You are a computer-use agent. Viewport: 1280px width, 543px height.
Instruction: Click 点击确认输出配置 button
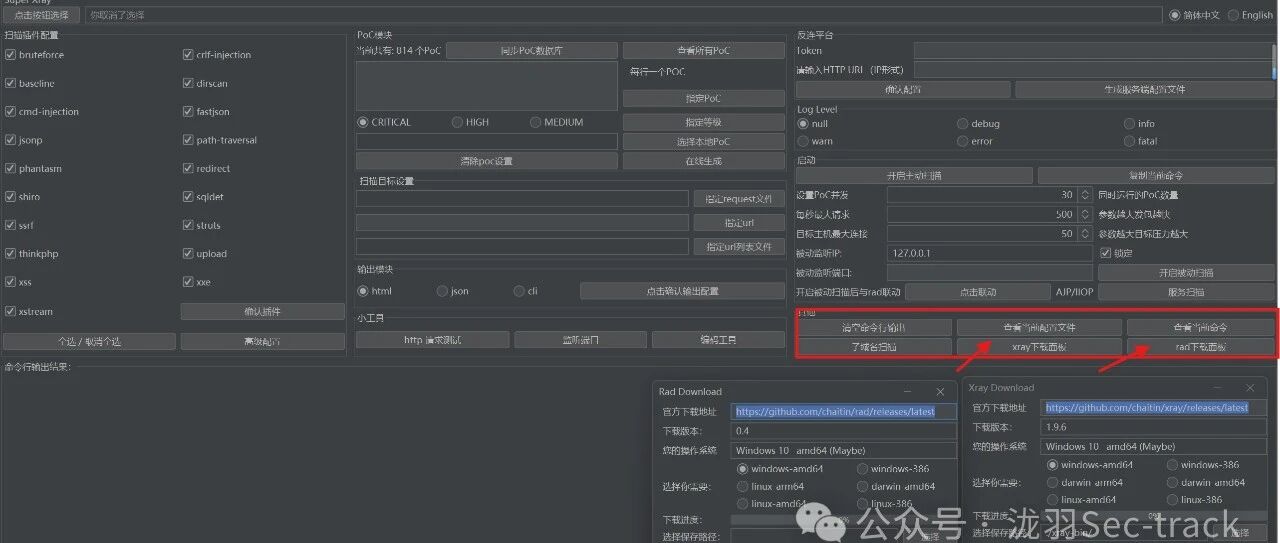[x=682, y=291]
